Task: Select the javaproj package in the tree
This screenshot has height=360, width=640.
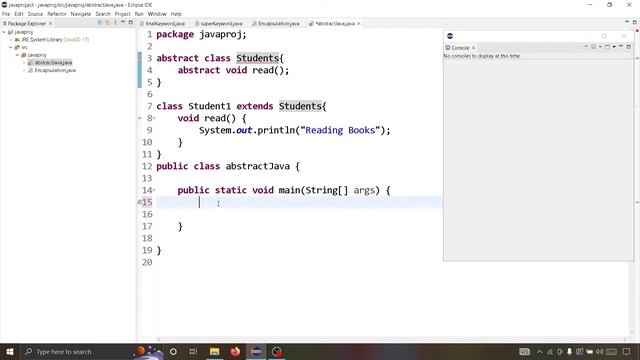Action: tap(33, 55)
